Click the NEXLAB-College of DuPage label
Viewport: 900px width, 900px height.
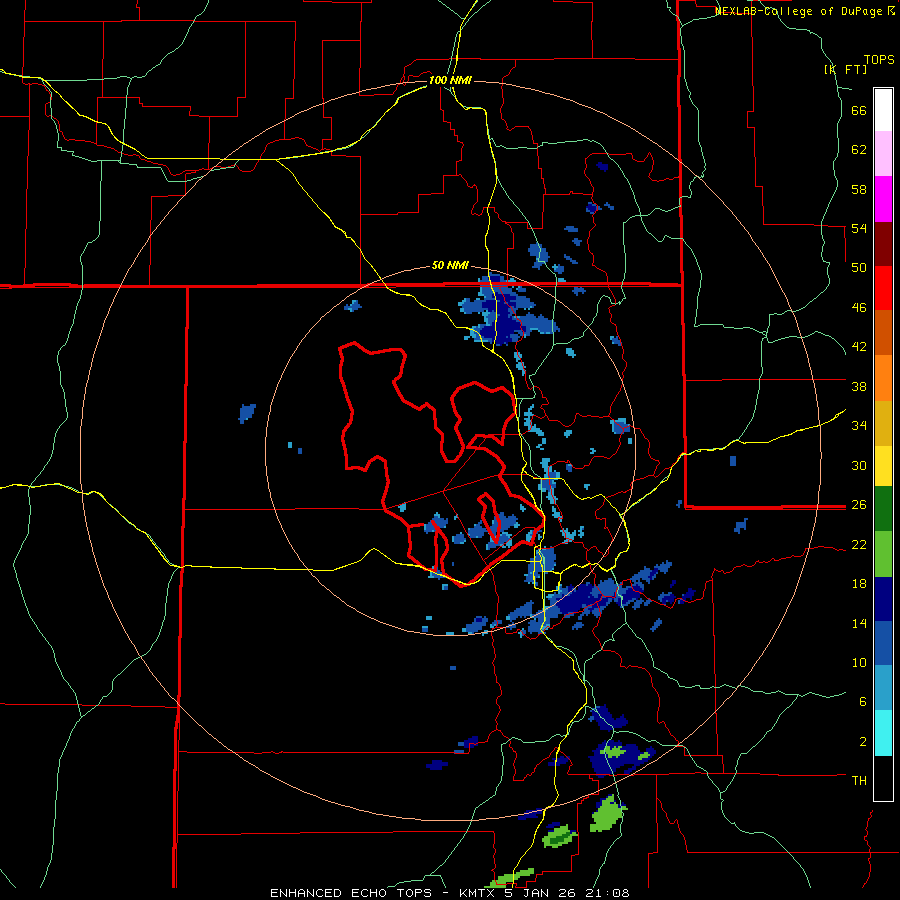798,11
